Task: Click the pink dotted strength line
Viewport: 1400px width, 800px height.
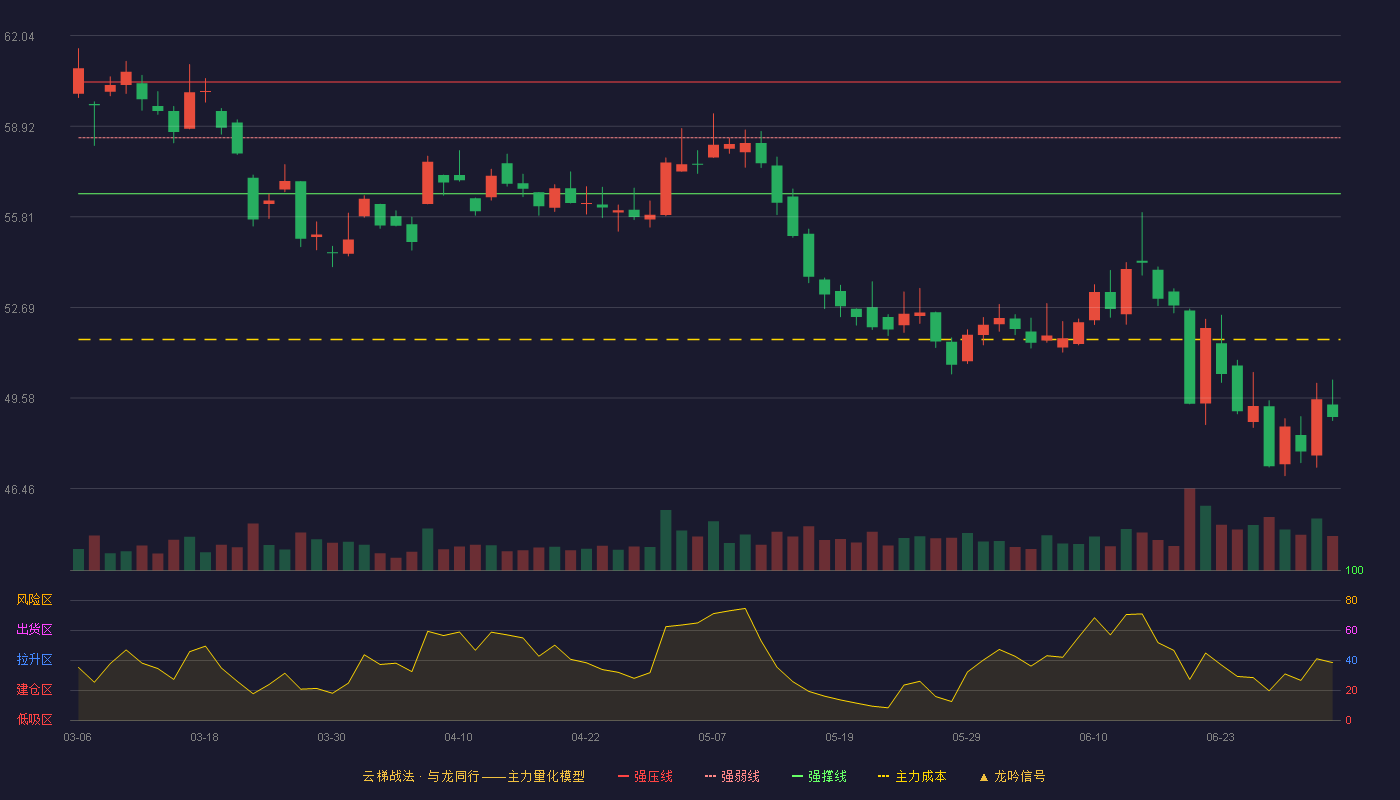Action: tap(709, 137)
